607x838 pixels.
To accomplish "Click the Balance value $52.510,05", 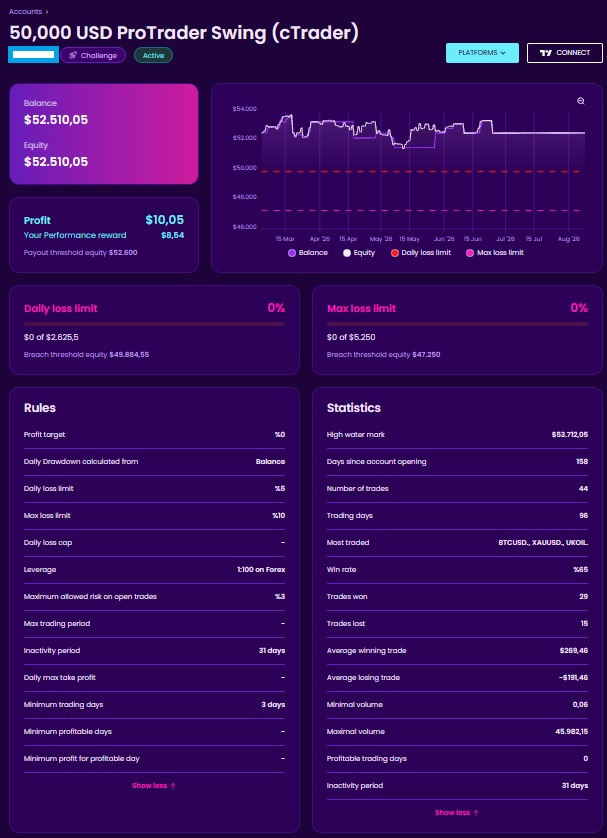I will coord(56,120).
